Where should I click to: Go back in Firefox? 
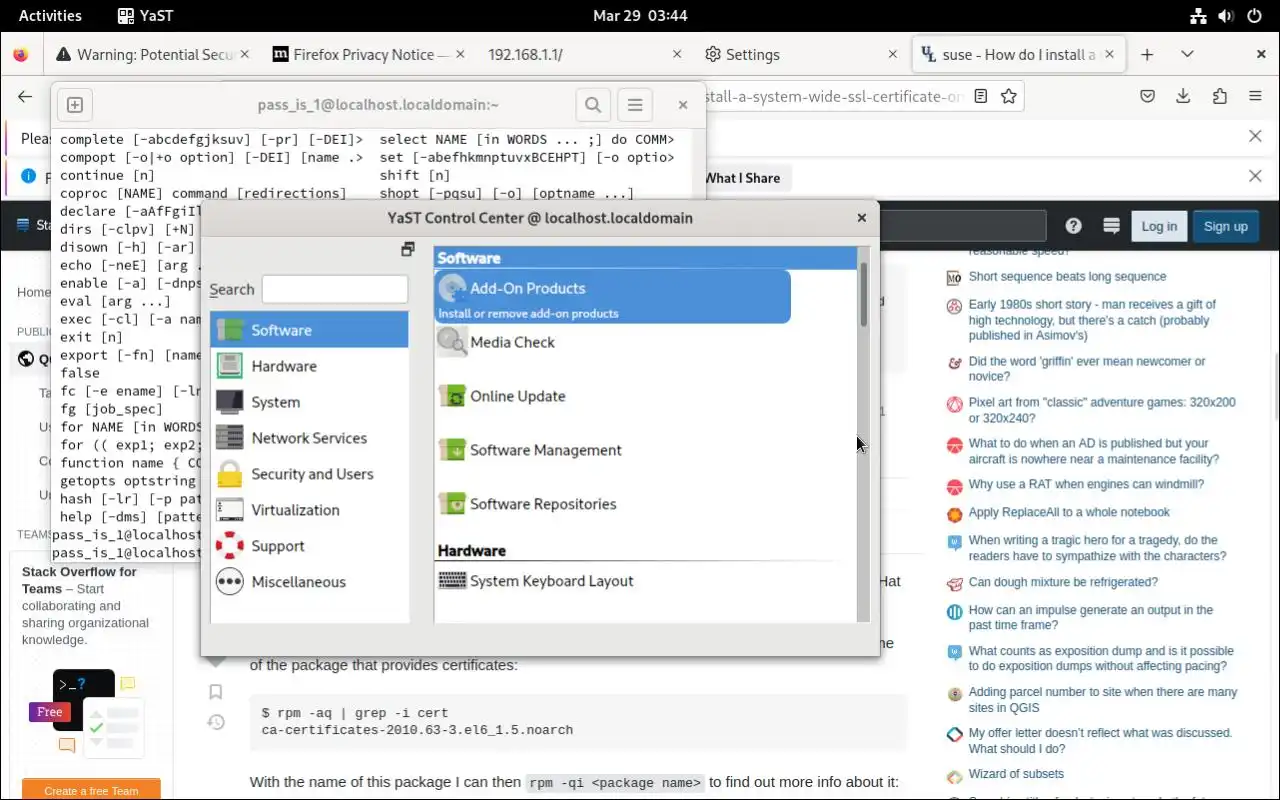coord(25,96)
